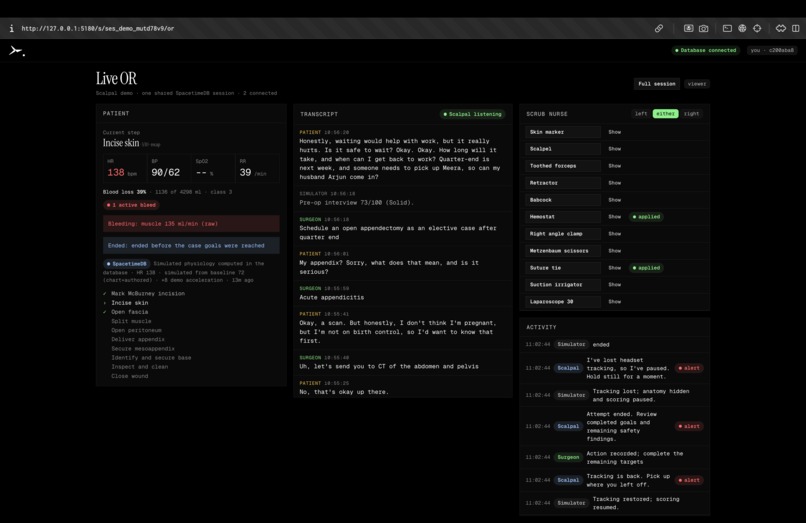The image size is (806, 523).
Task: Click the crosshair target icon
Action: [x=757, y=29]
